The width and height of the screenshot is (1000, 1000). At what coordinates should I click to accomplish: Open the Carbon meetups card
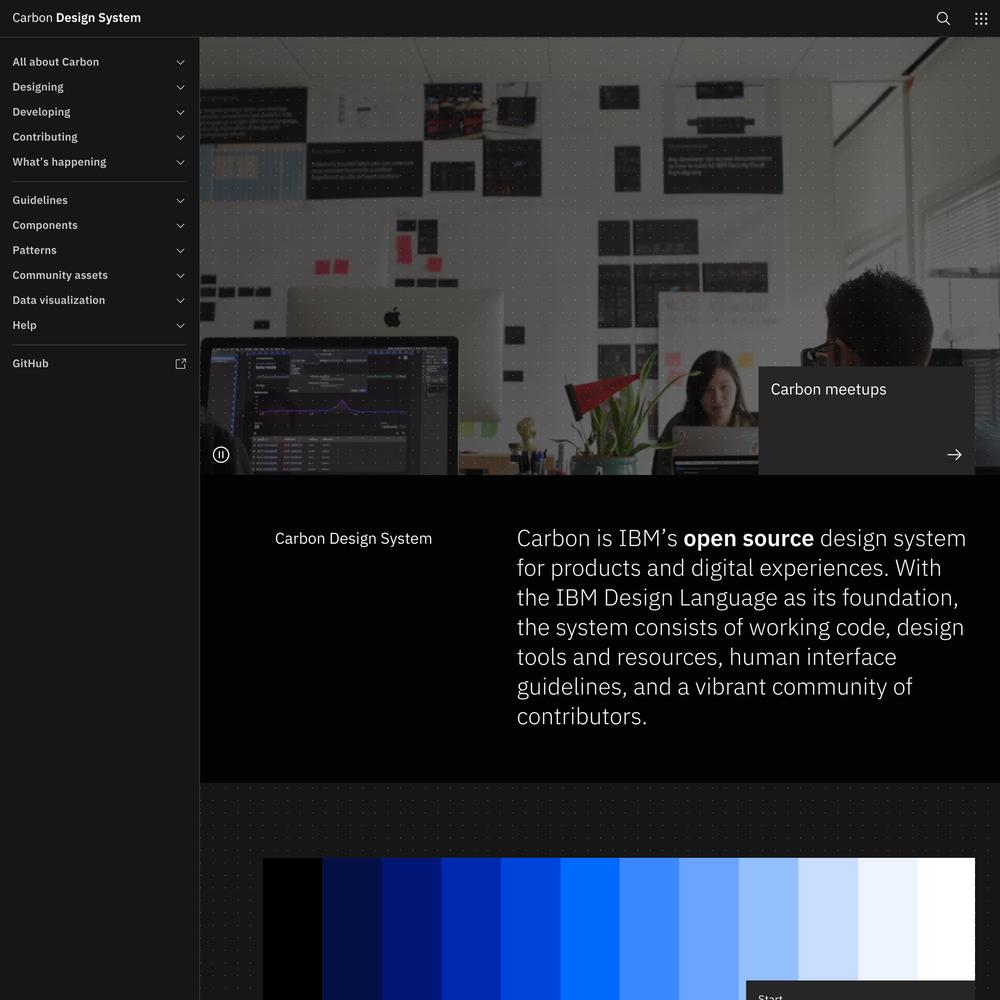tap(866, 420)
